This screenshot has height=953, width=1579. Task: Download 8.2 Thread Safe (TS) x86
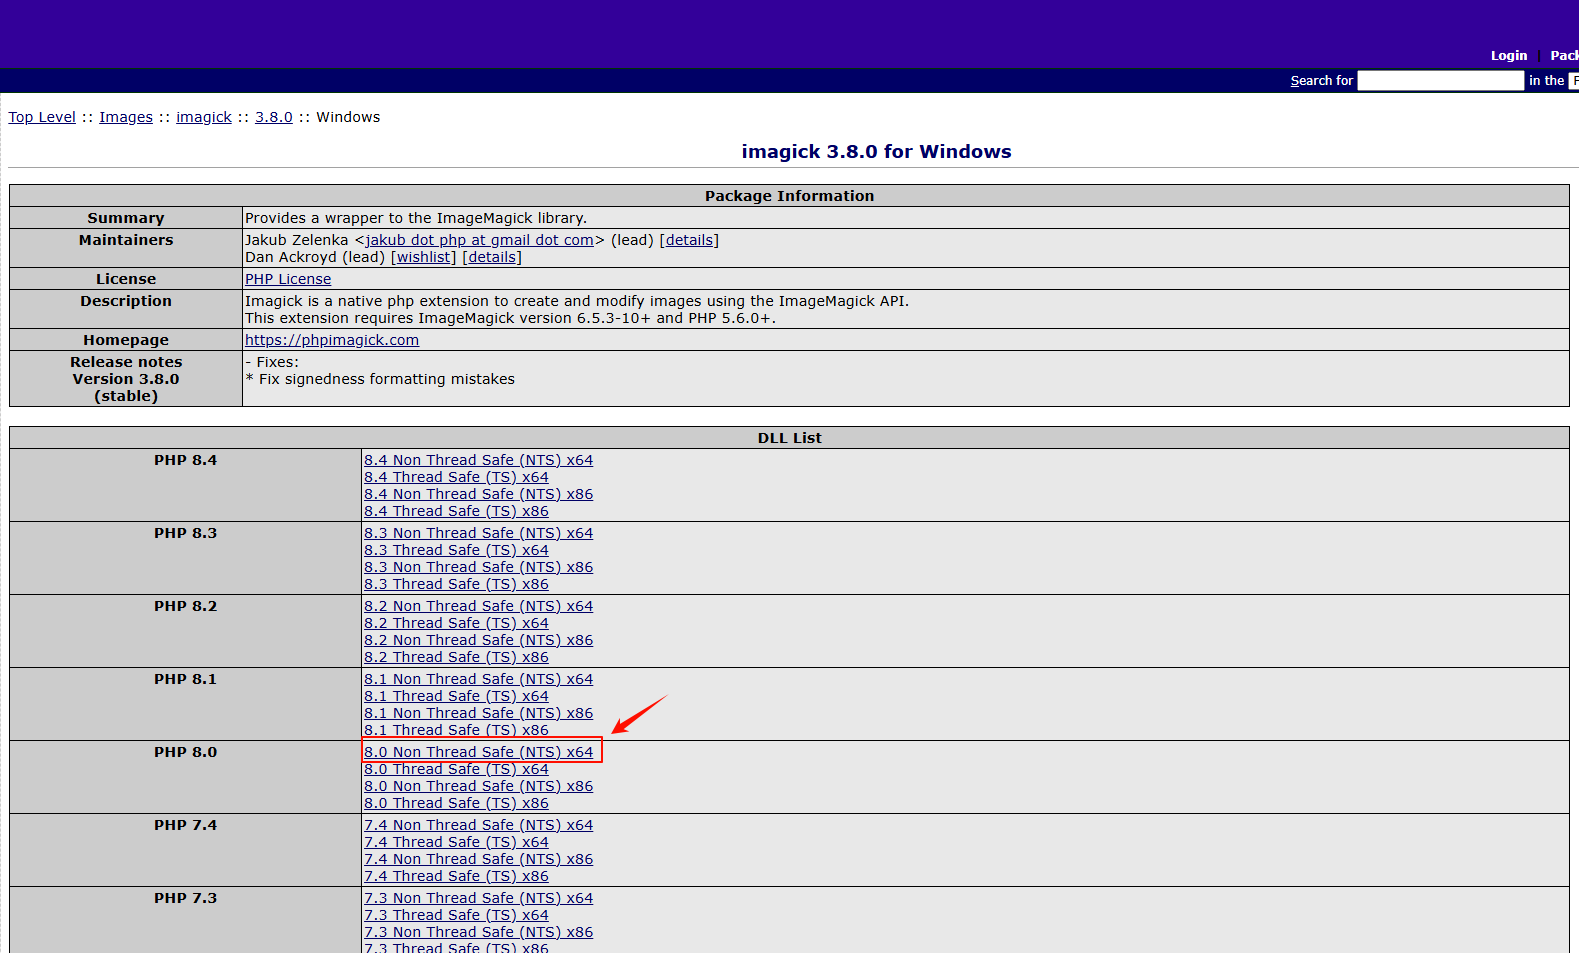(x=456, y=657)
